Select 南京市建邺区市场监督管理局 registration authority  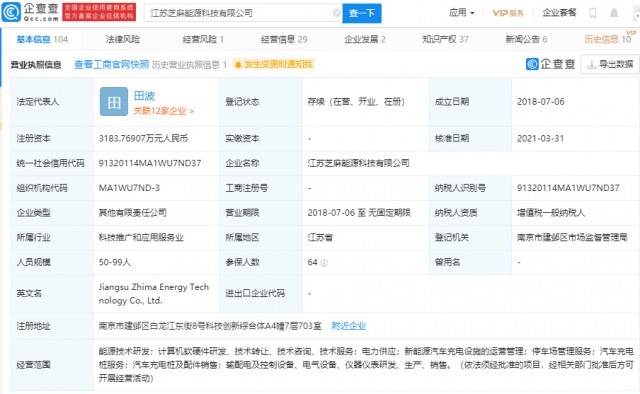coord(572,237)
